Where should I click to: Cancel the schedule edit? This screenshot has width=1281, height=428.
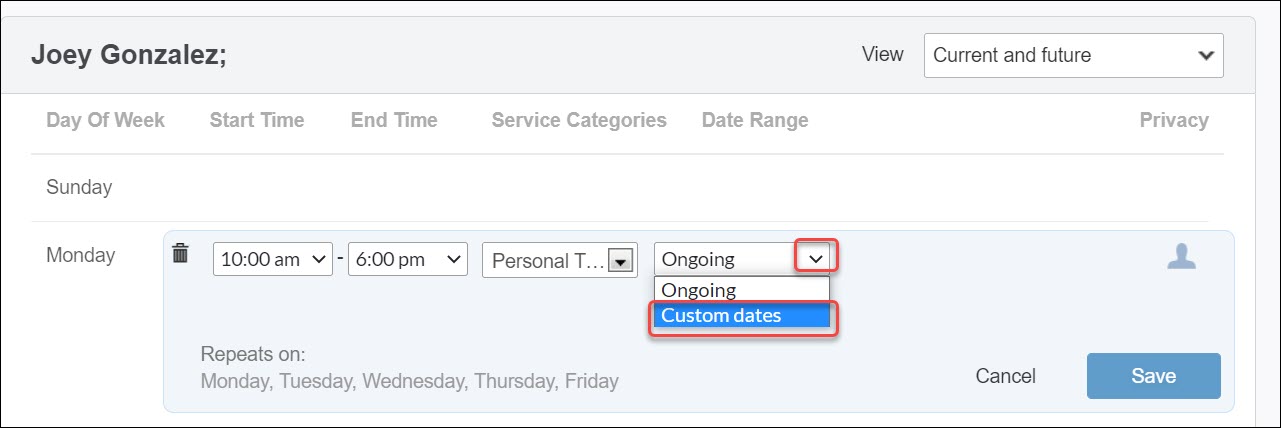1005,376
